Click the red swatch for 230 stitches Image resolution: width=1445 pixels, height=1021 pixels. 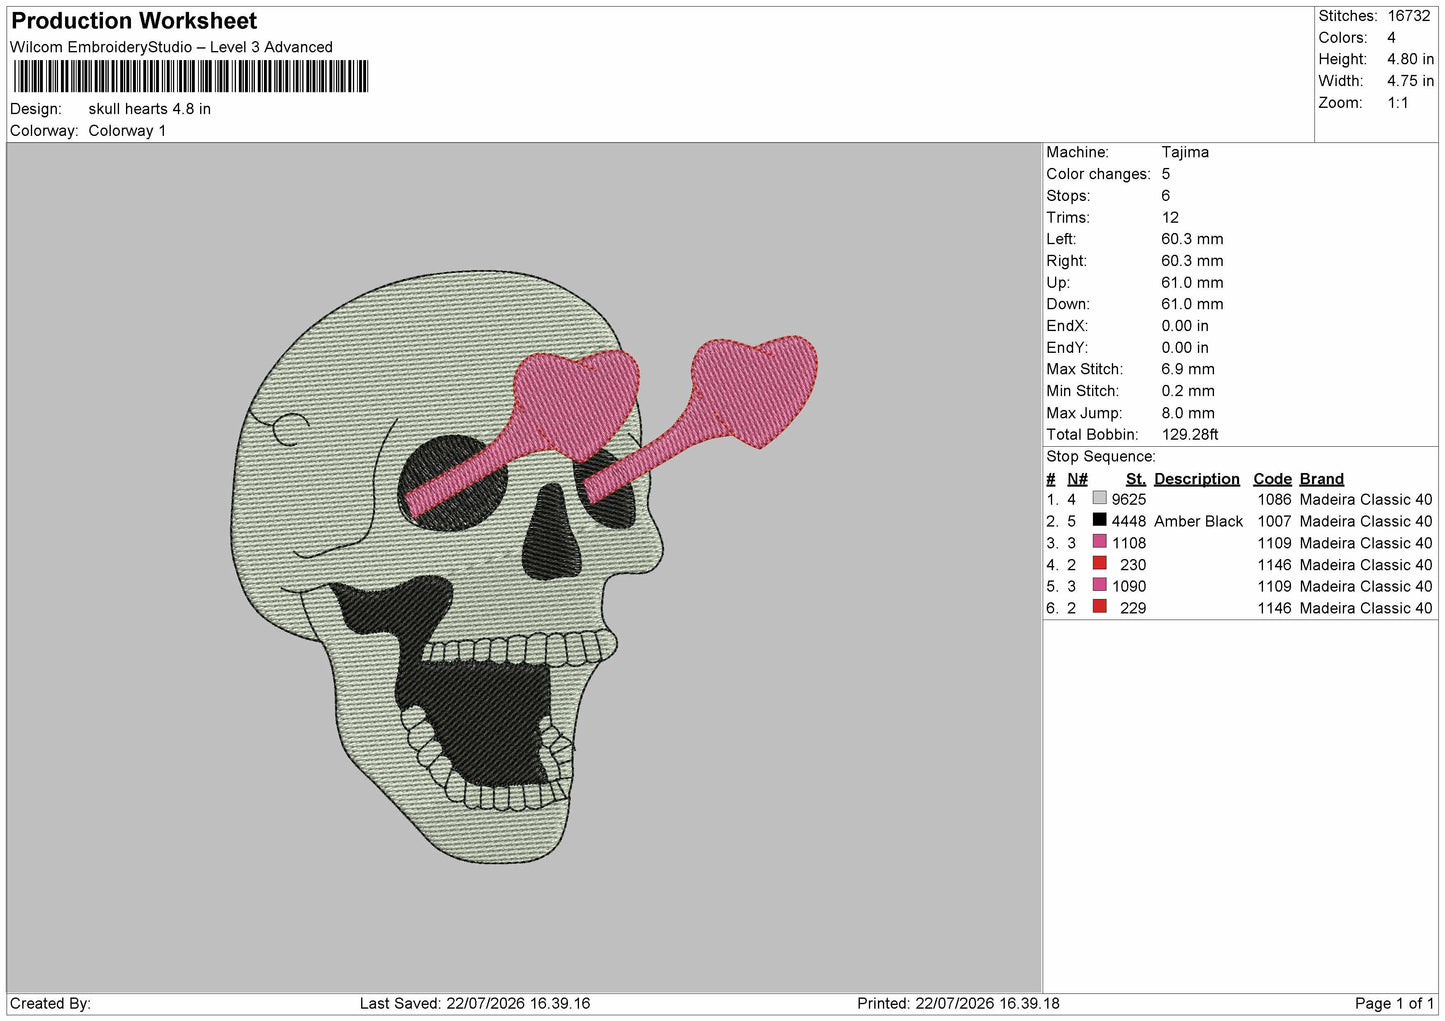[x=1099, y=564]
